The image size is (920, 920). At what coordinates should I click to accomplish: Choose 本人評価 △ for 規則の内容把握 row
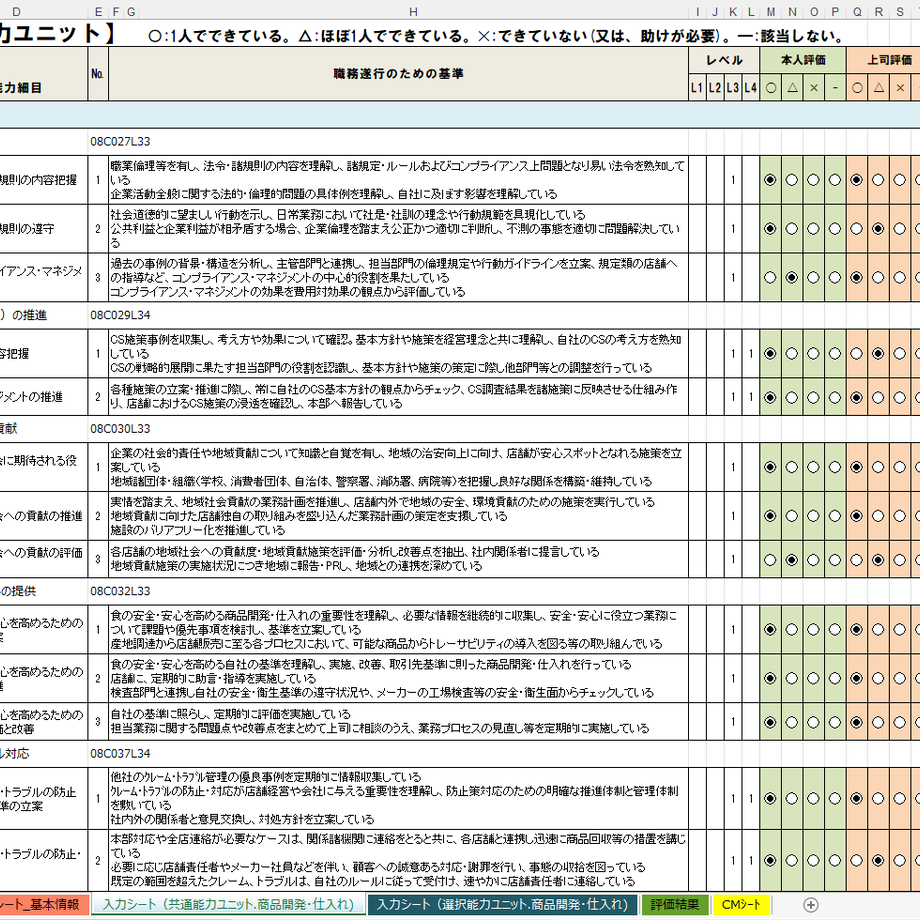click(x=792, y=180)
